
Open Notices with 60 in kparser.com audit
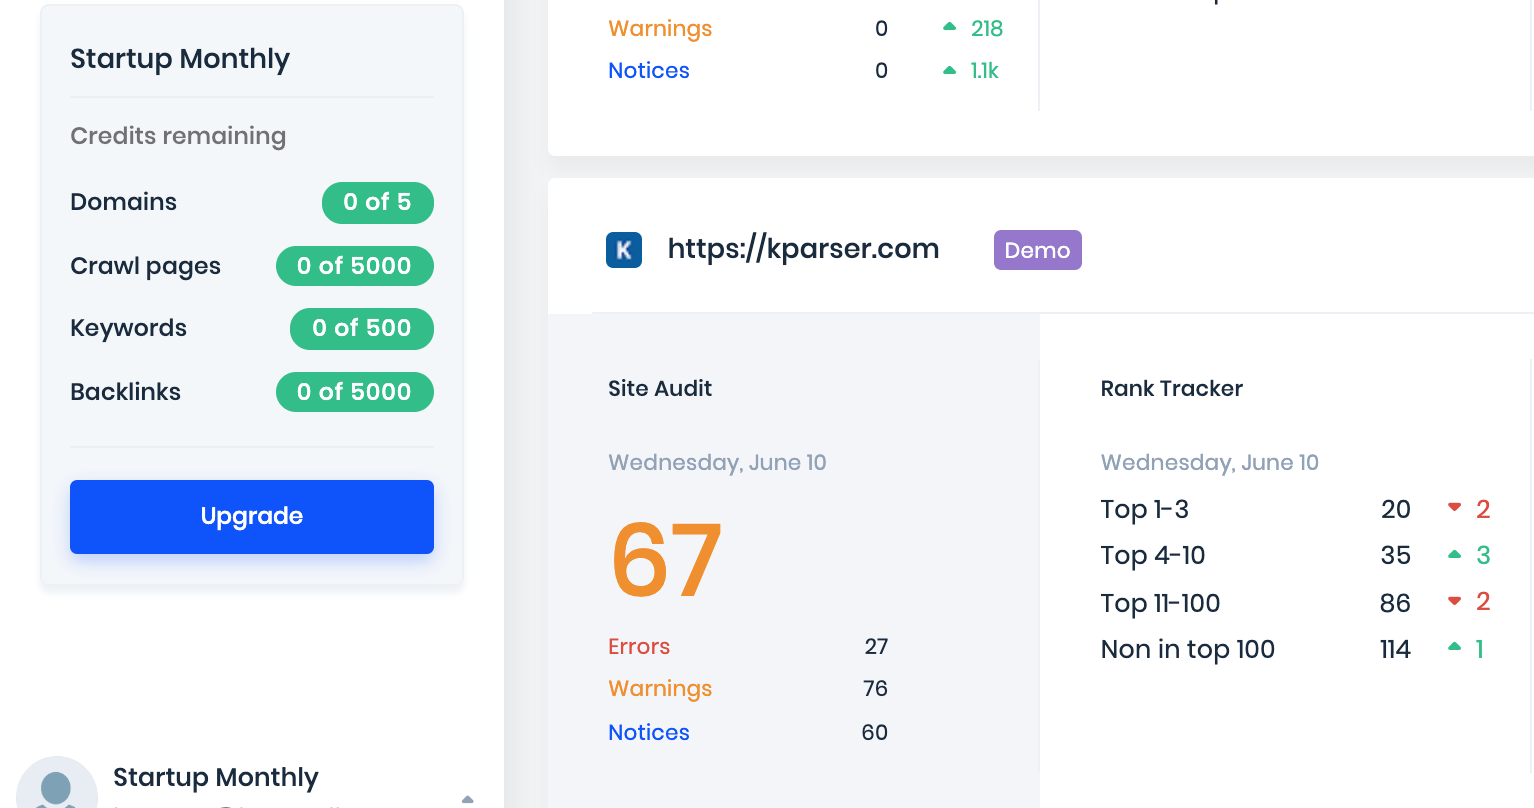[x=649, y=733]
